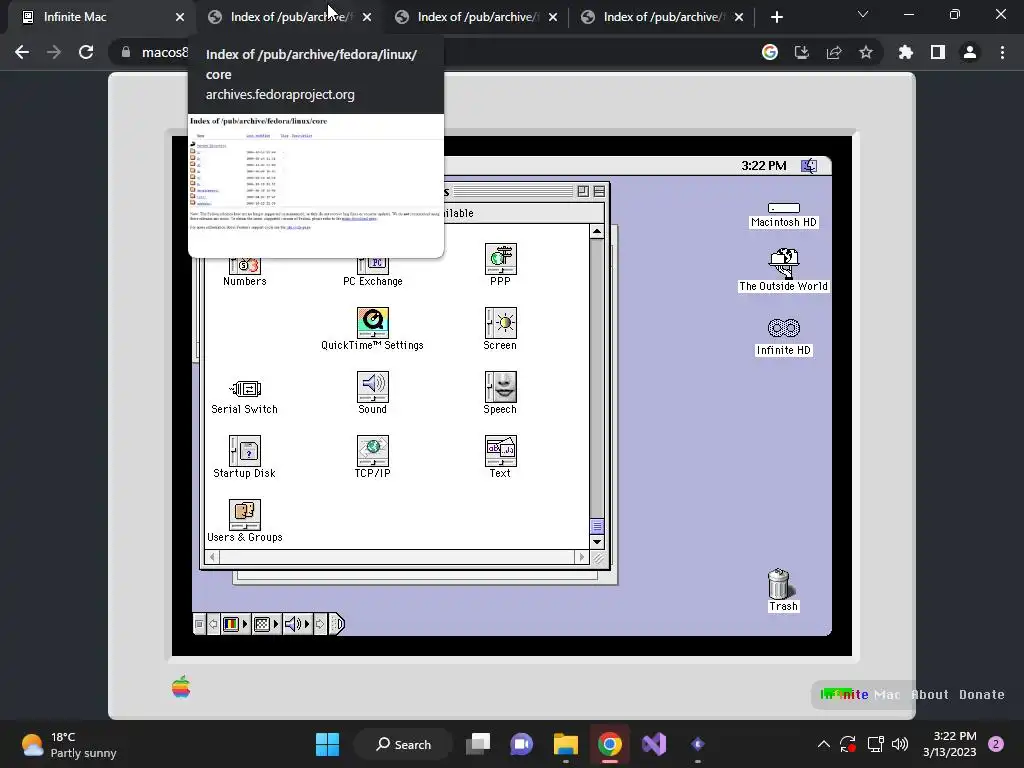Click the horizontal scrollbar right arrow
Screen dimensions: 1024x768
coord(582,557)
